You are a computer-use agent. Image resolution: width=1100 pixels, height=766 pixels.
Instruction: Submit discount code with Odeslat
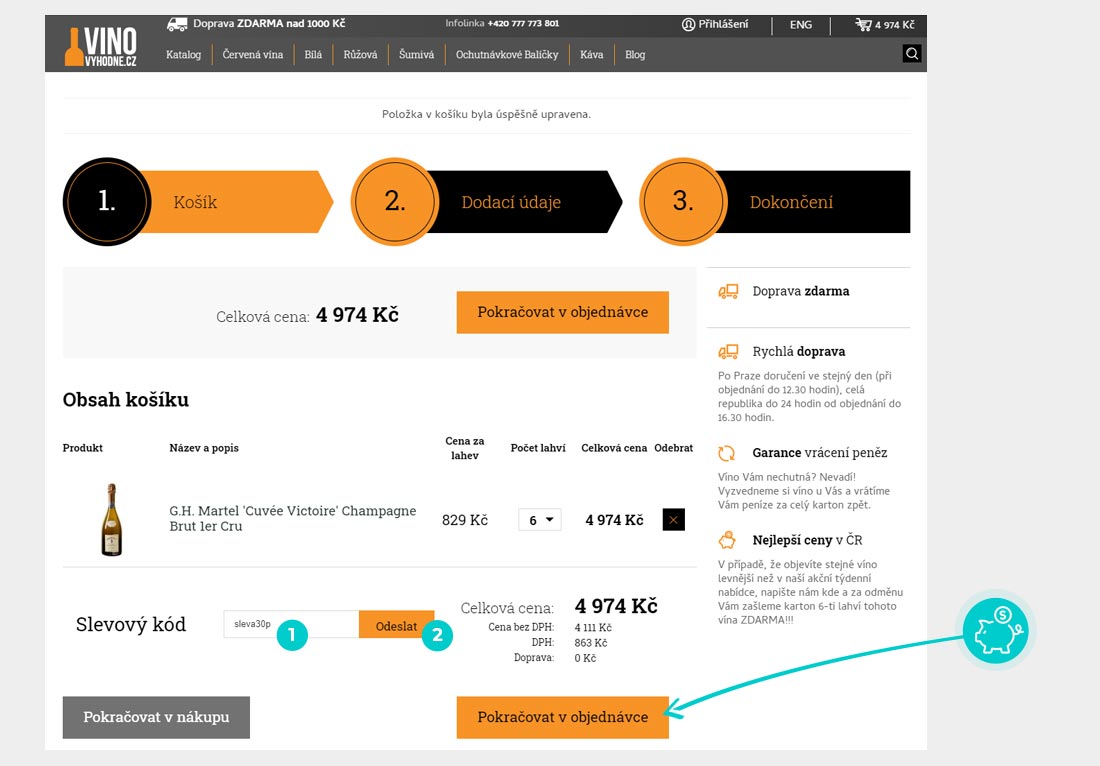[396, 626]
